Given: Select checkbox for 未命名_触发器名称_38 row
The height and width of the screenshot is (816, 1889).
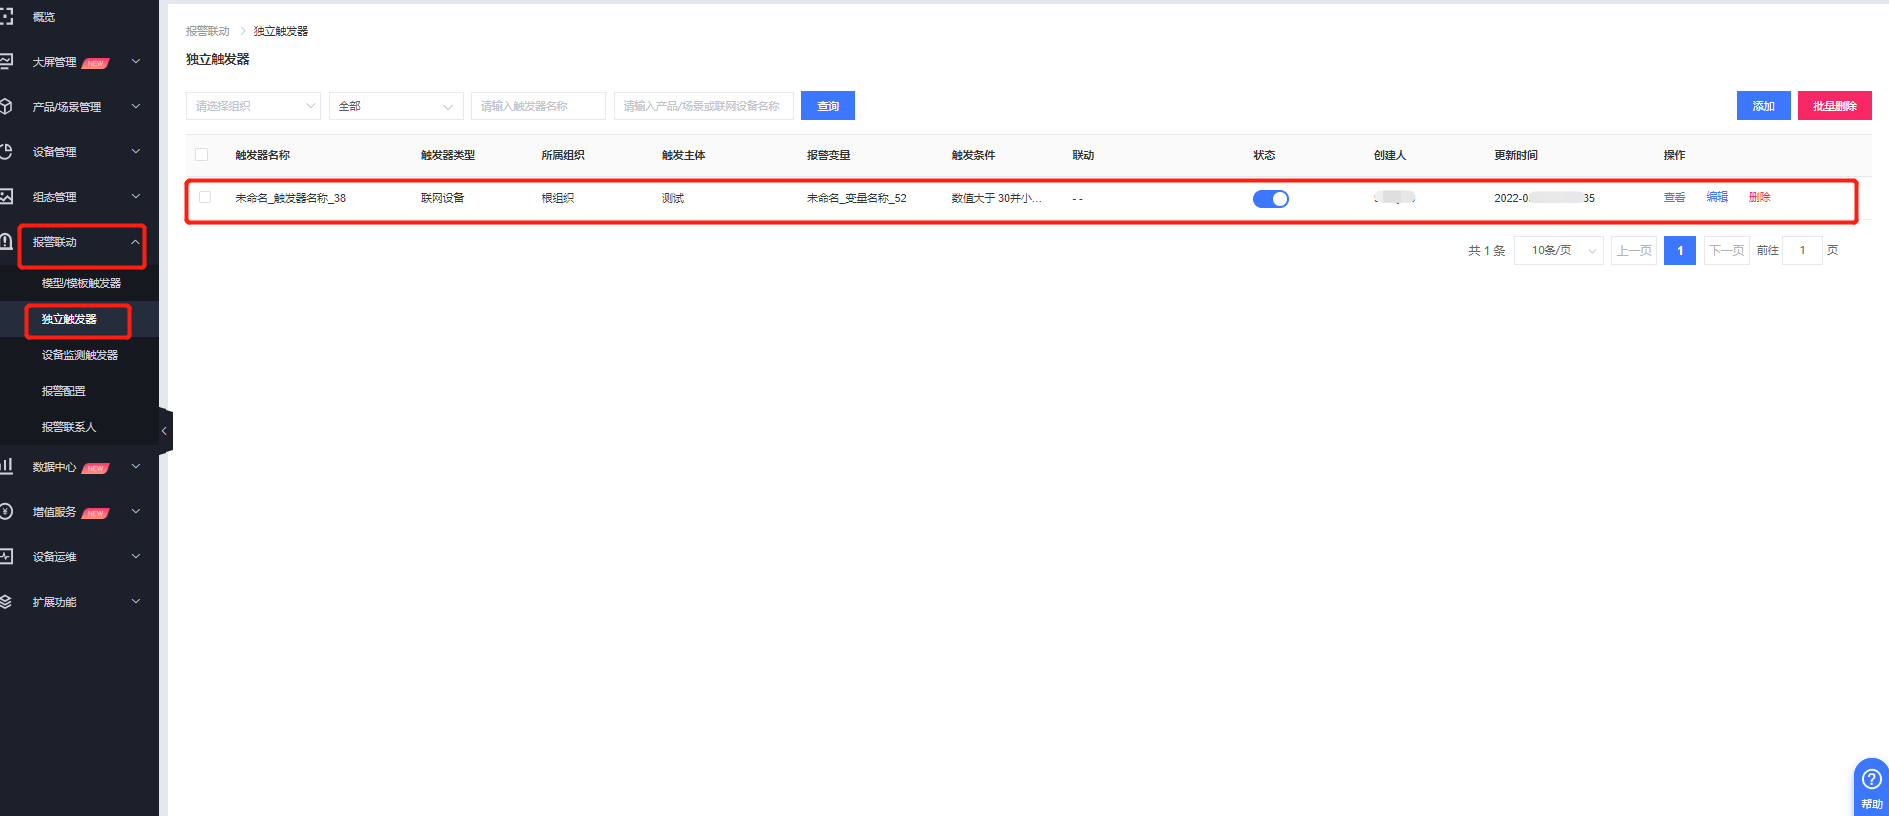Looking at the screenshot, I should click(x=205, y=198).
